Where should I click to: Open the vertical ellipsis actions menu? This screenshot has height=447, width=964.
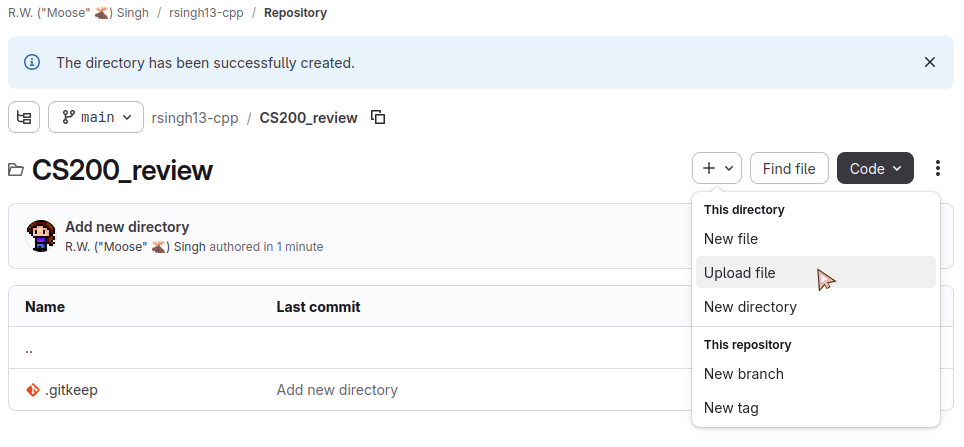[x=938, y=168]
